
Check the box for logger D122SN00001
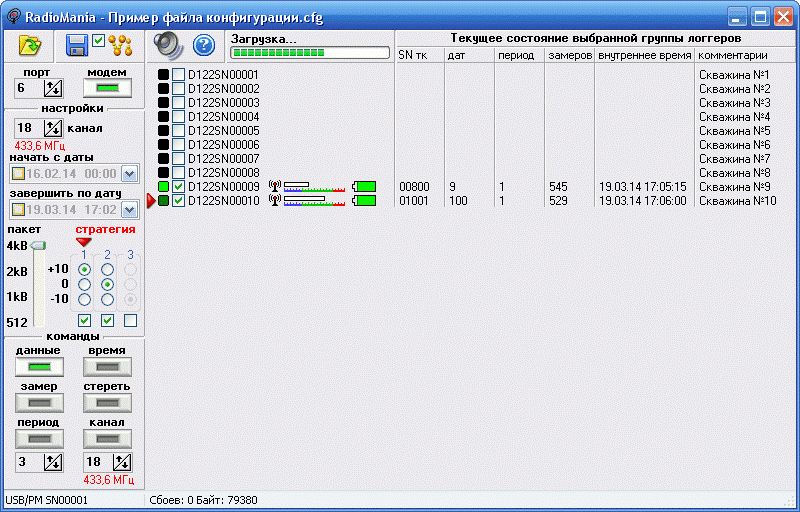click(x=178, y=75)
